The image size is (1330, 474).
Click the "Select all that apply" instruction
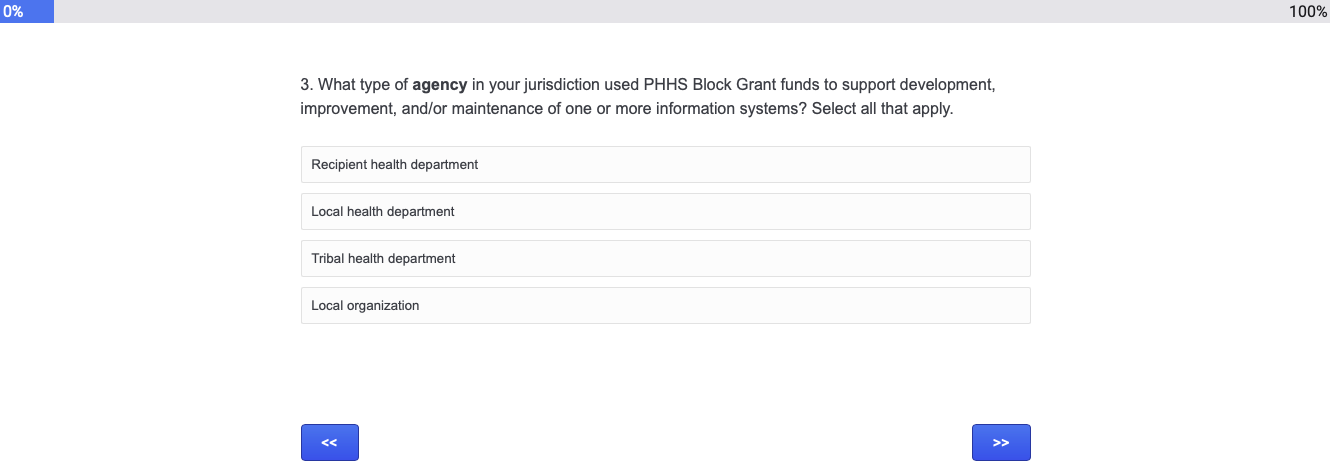pos(882,108)
